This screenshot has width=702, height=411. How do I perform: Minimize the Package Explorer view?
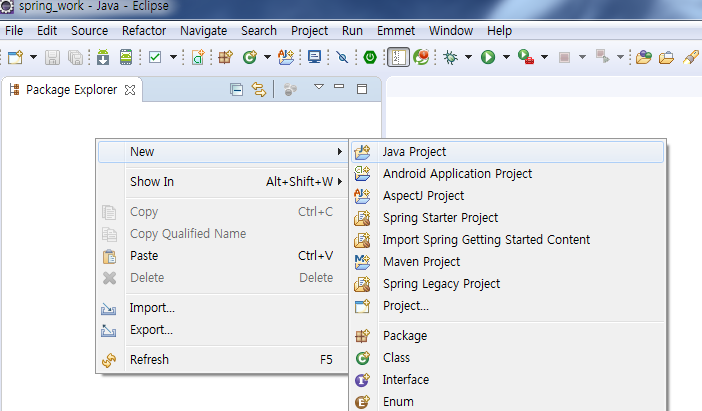339,86
